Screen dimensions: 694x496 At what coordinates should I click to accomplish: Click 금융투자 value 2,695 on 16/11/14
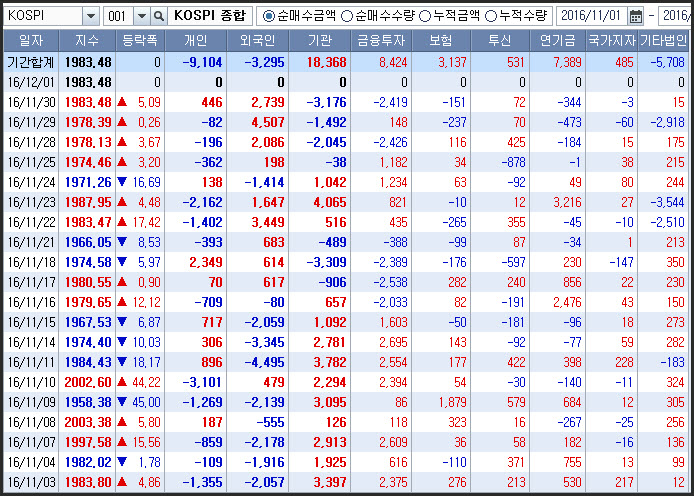[x=393, y=342]
